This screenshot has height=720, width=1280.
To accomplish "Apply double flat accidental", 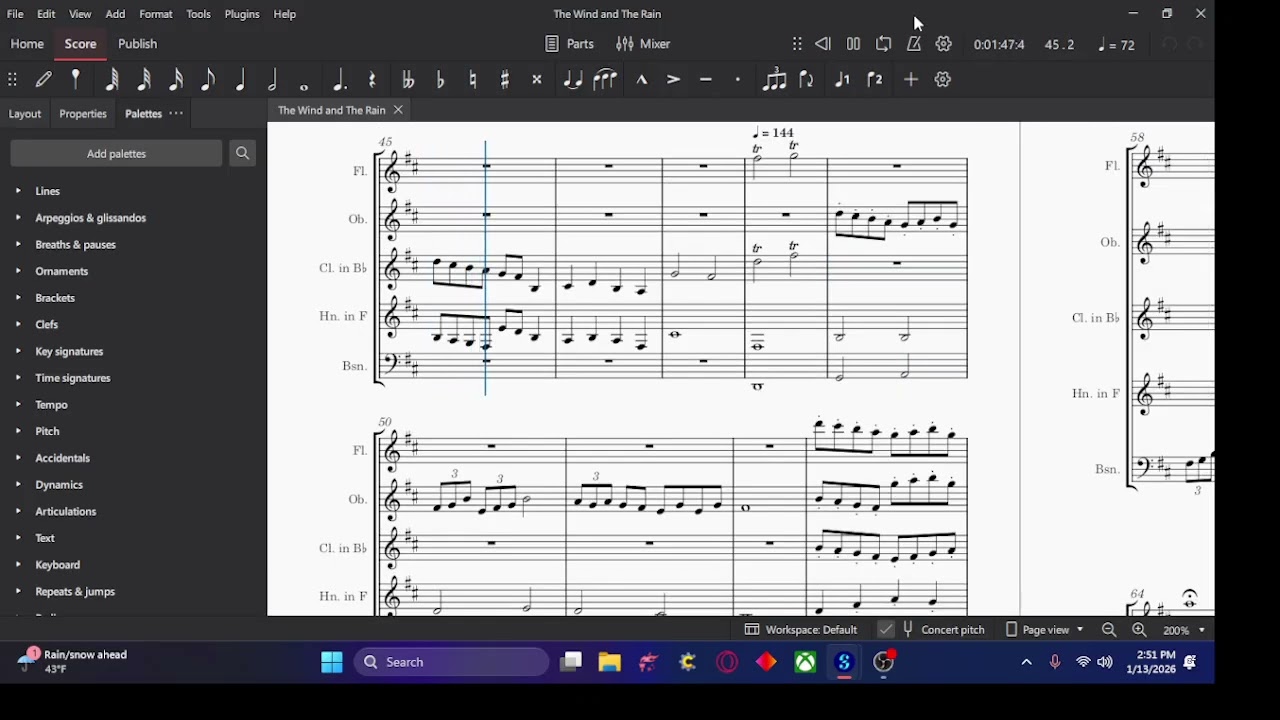I will pyautogui.click(x=408, y=79).
